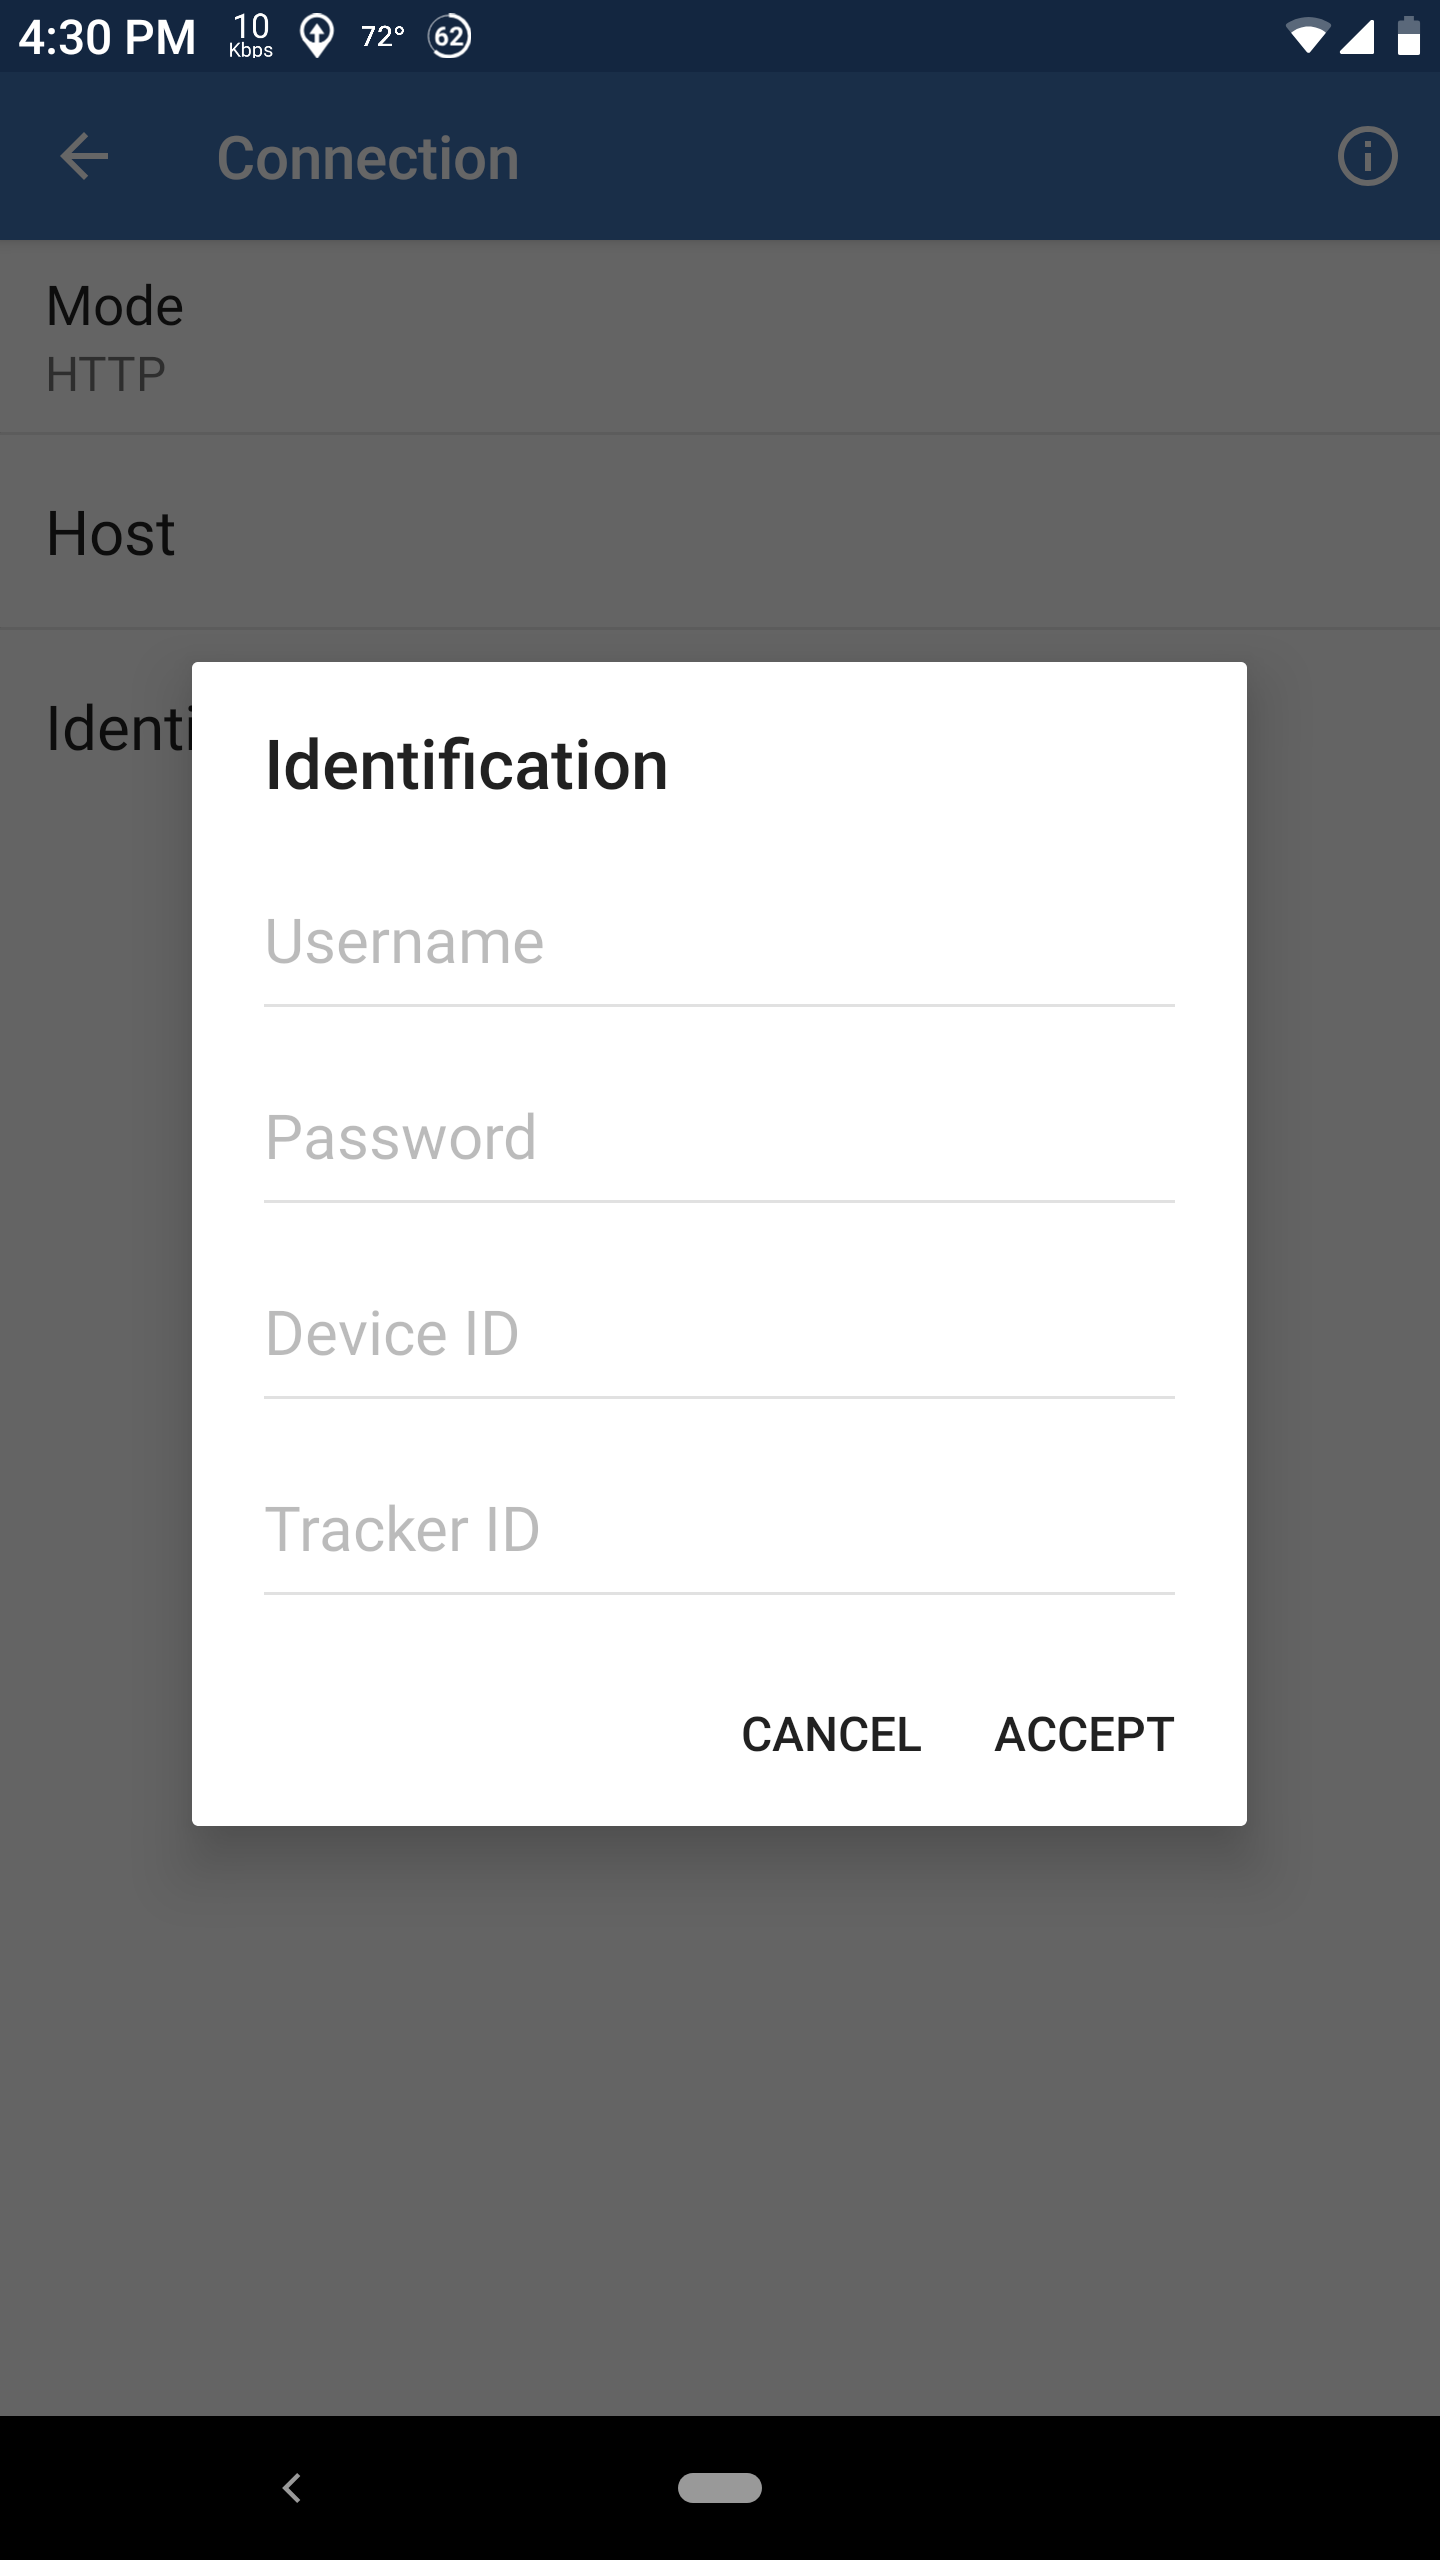Tap the circled 62 status icon
This screenshot has width=1440, height=2560.
(450, 37)
